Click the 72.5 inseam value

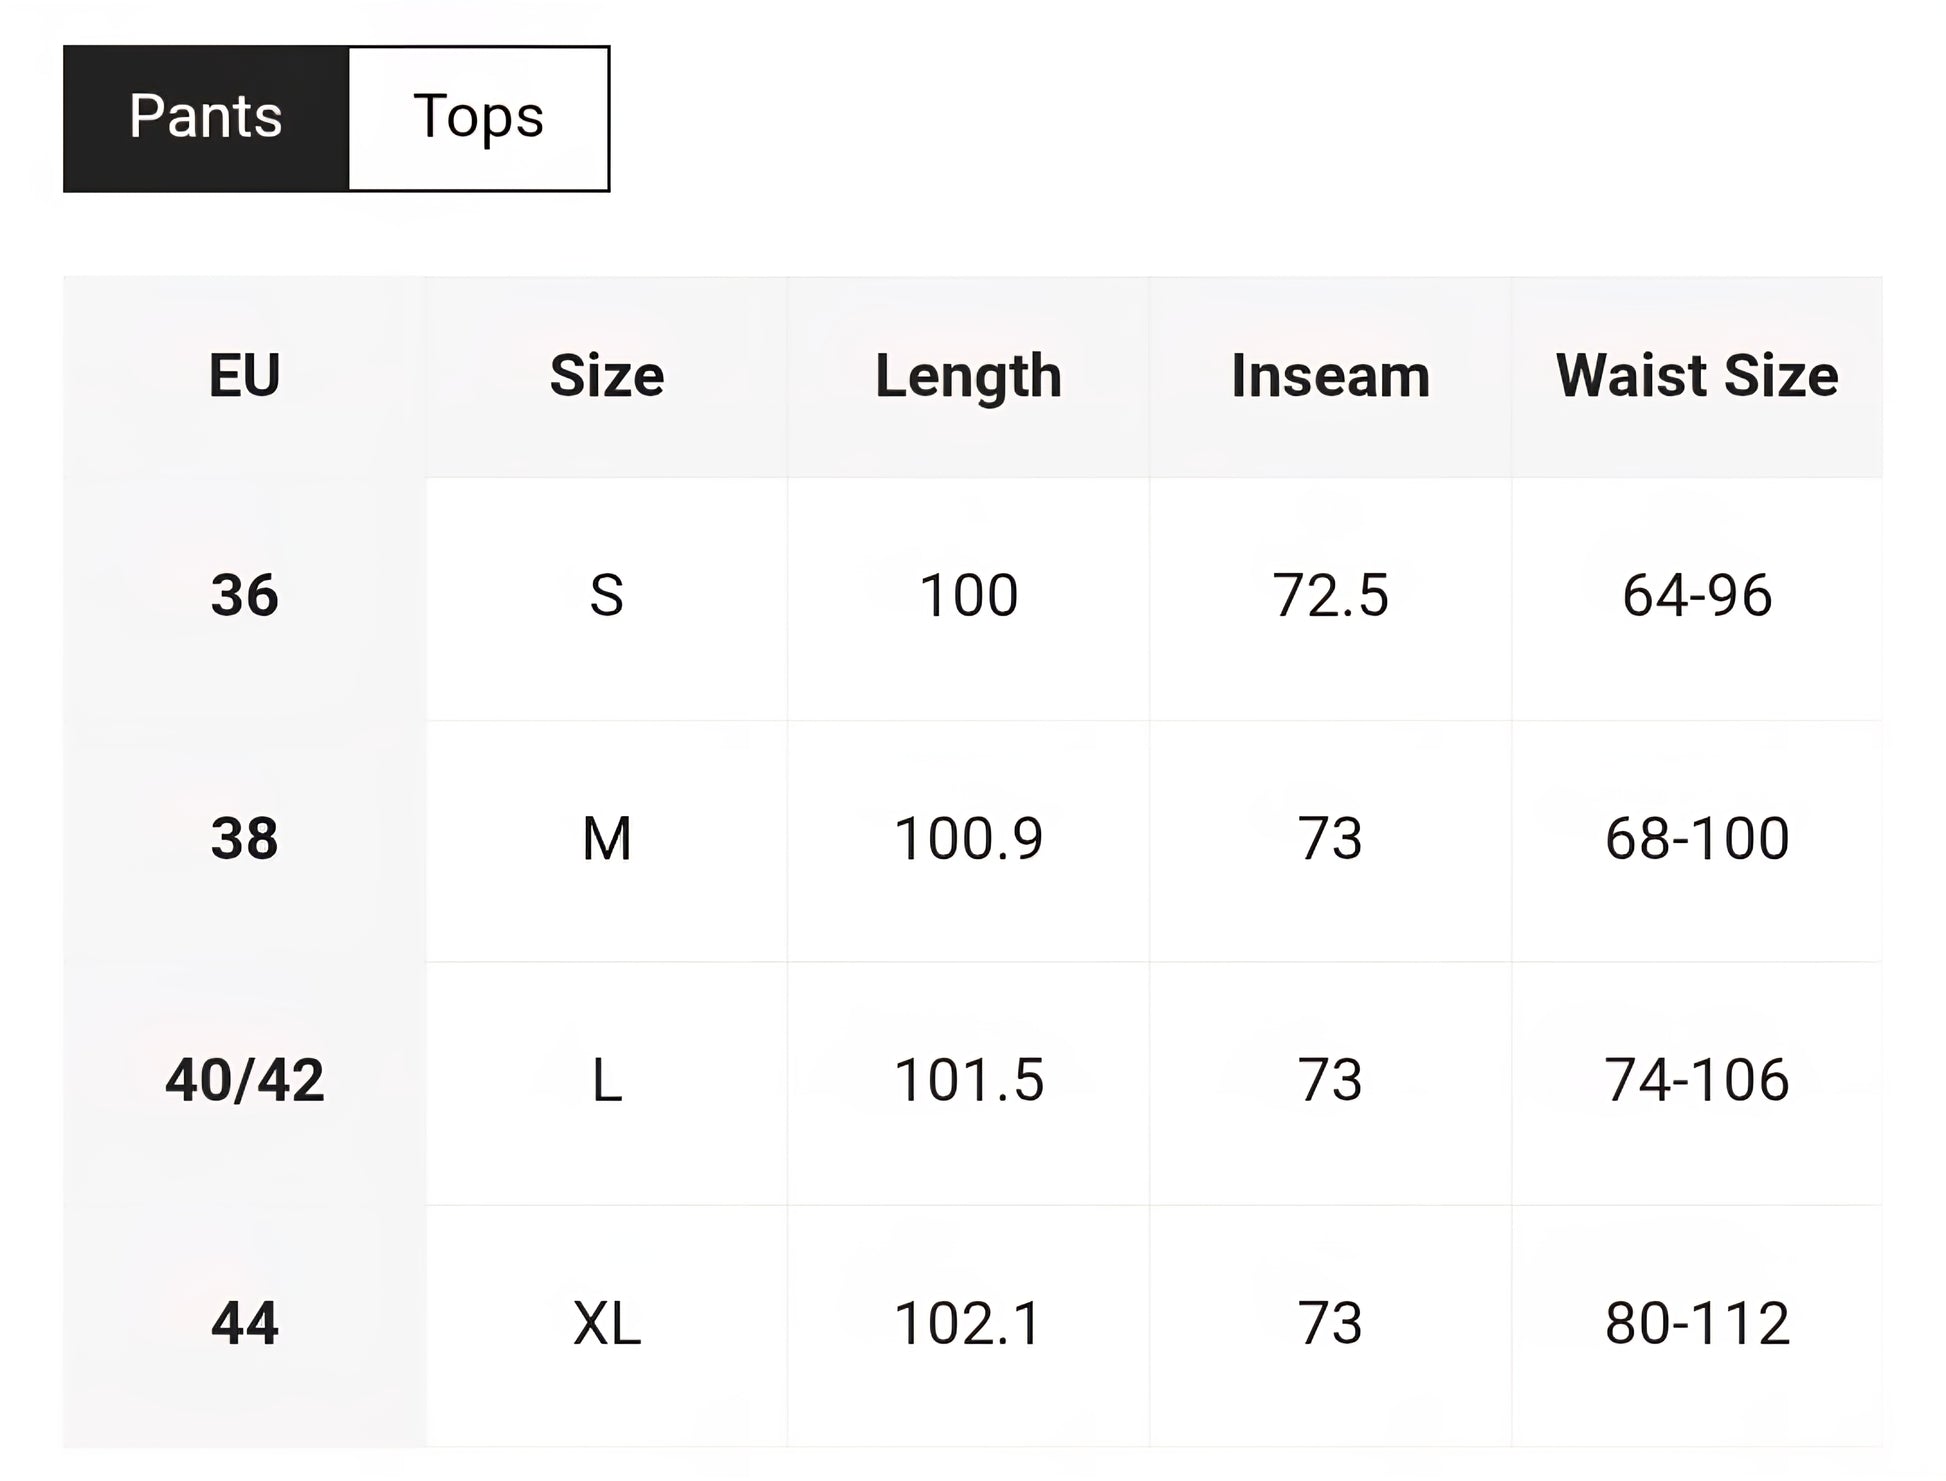(x=1330, y=596)
